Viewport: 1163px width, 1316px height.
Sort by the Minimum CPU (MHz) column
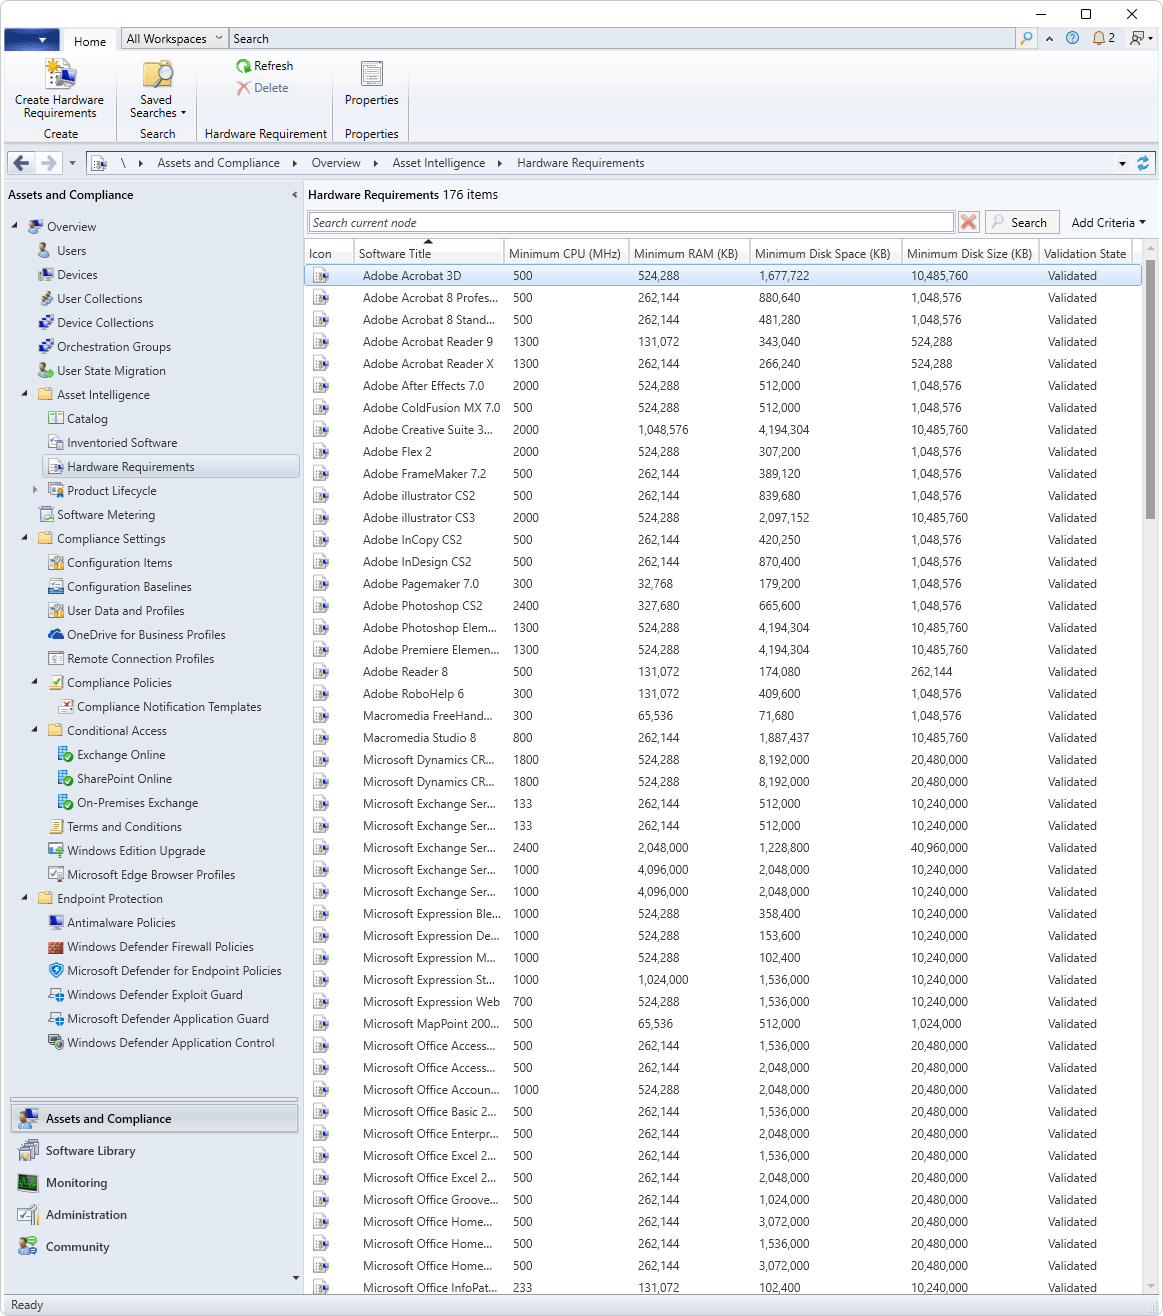pyautogui.click(x=564, y=254)
